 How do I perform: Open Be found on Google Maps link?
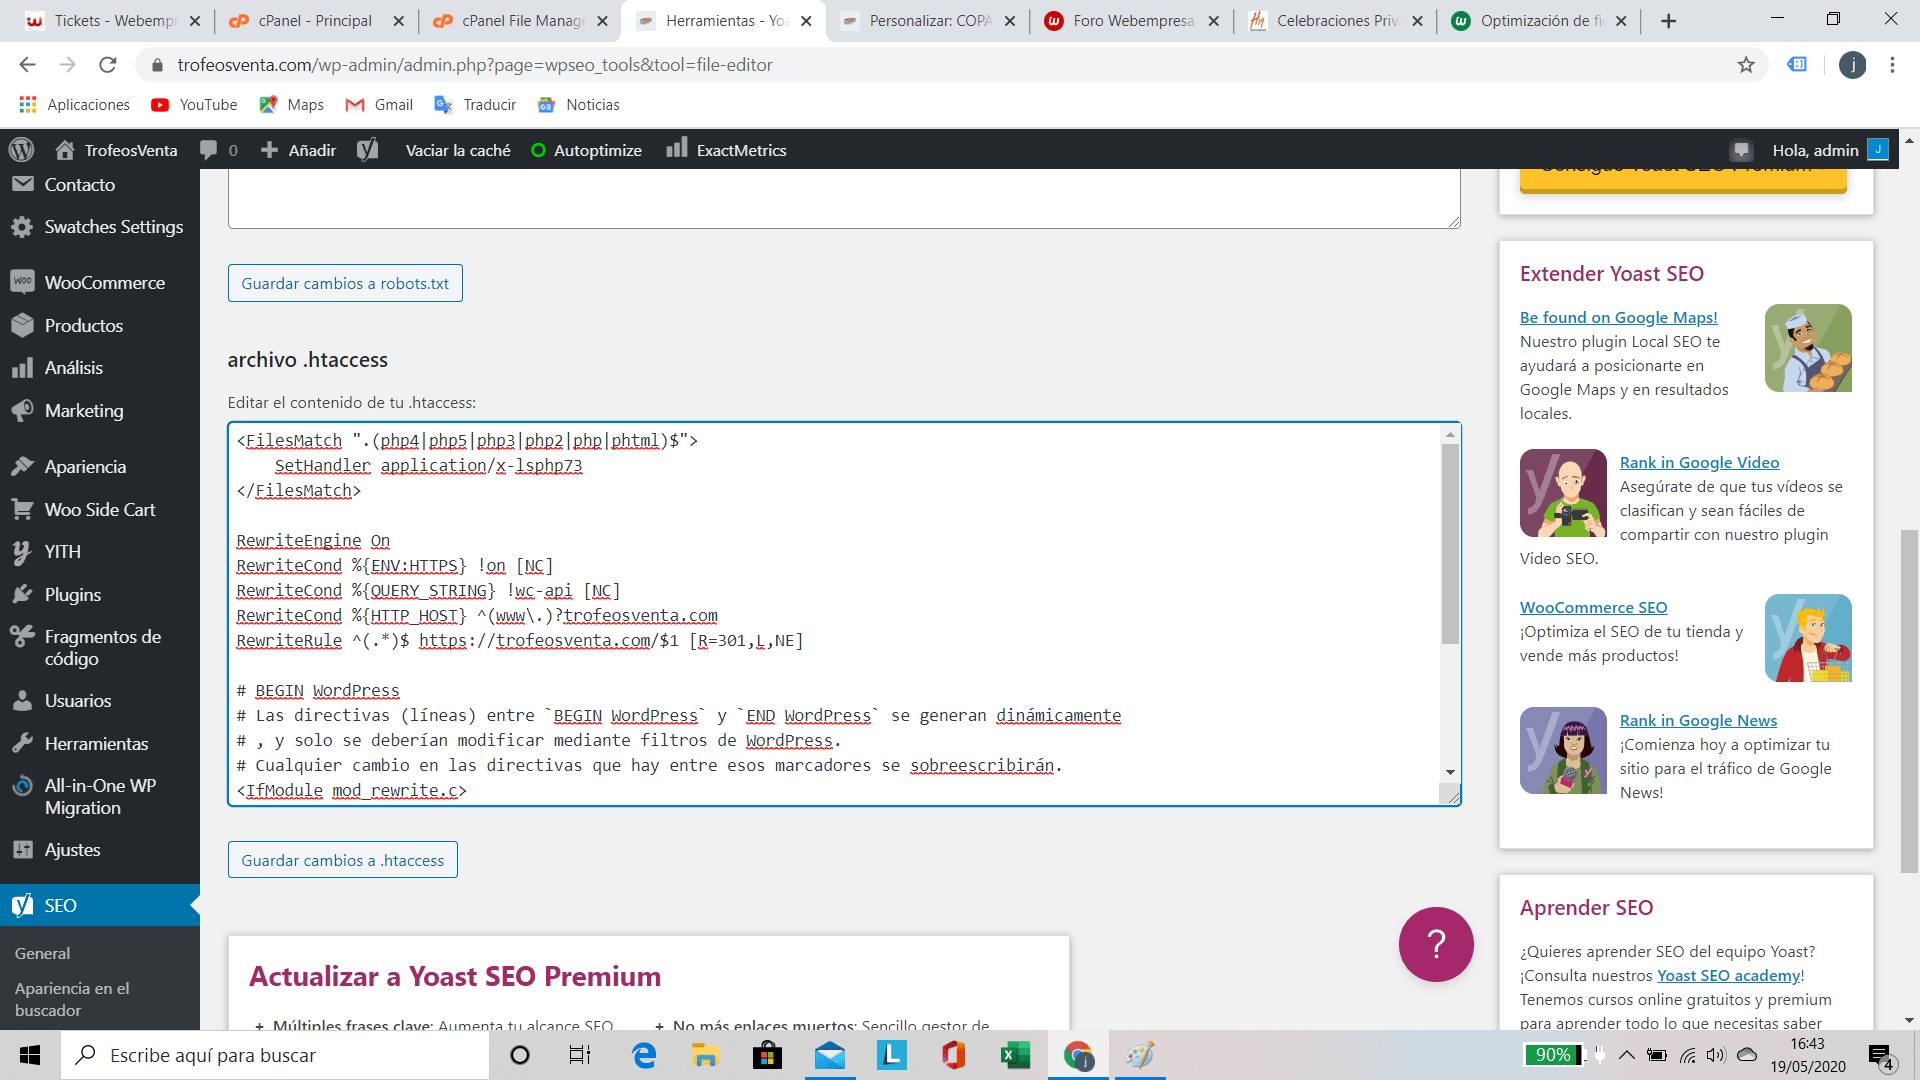tap(1618, 317)
